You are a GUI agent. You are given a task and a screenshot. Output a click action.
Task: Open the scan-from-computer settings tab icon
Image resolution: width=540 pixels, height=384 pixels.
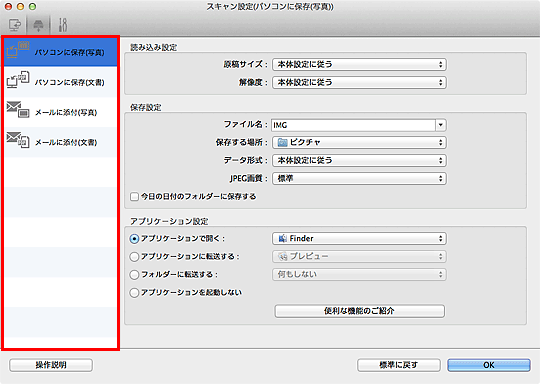tap(15, 25)
